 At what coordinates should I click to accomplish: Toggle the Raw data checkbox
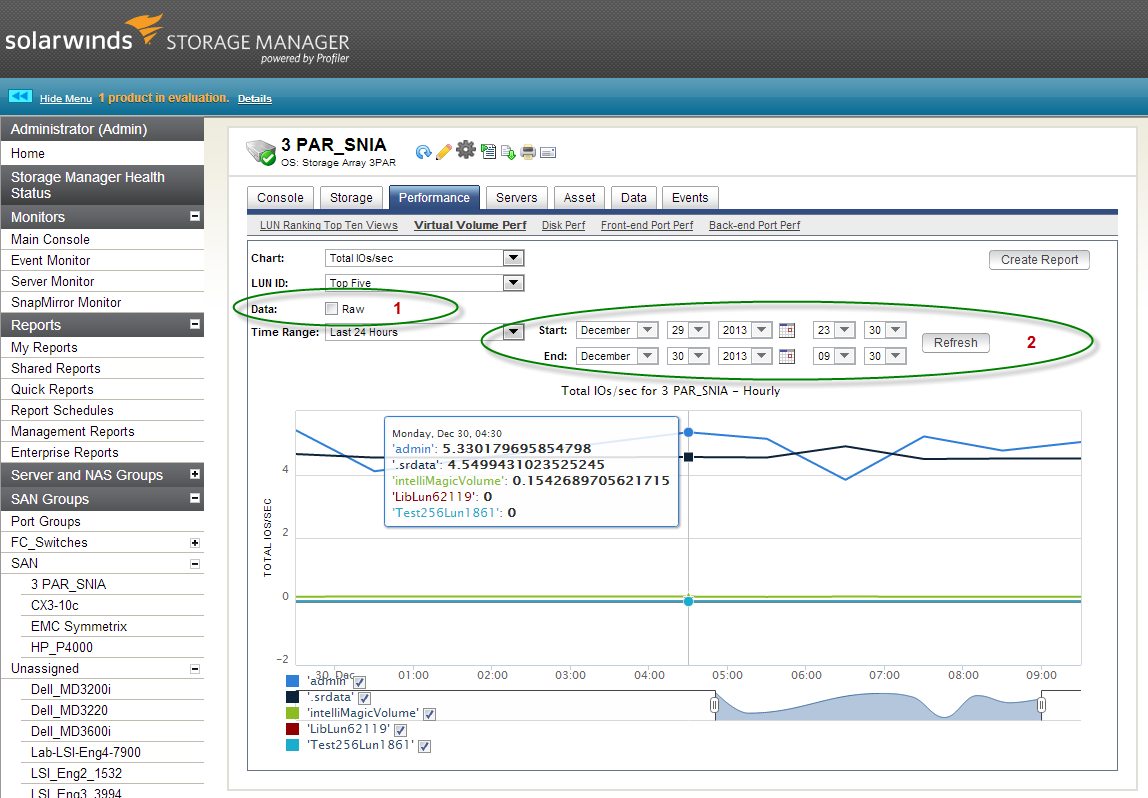click(332, 309)
